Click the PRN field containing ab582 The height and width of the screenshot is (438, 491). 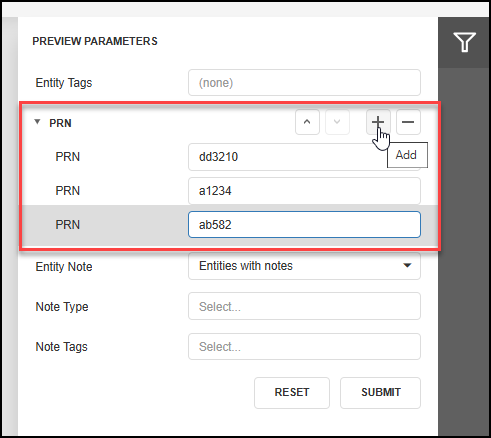[304, 225]
